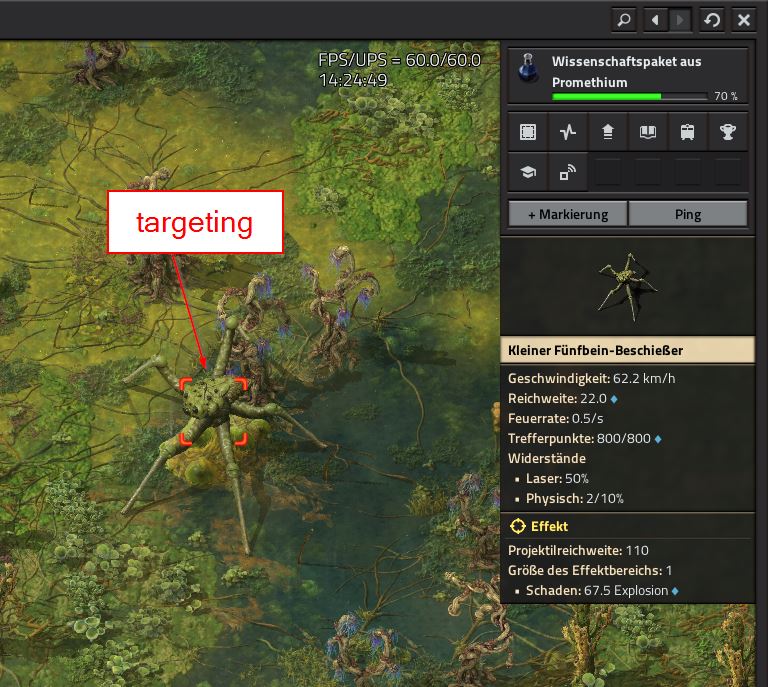This screenshot has width=768, height=687.
Task: Click the Kleiner Fünfbein-Beschießer title bar
Action: click(x=627, y=350)
